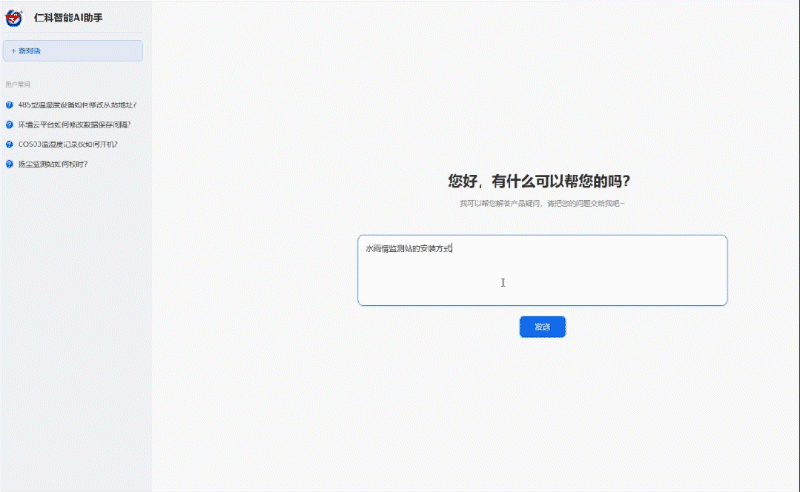The height and width of the screenshot is (492, 800).
Task: Click the Renke logo icon in the sidebar header
Action: 14,17
